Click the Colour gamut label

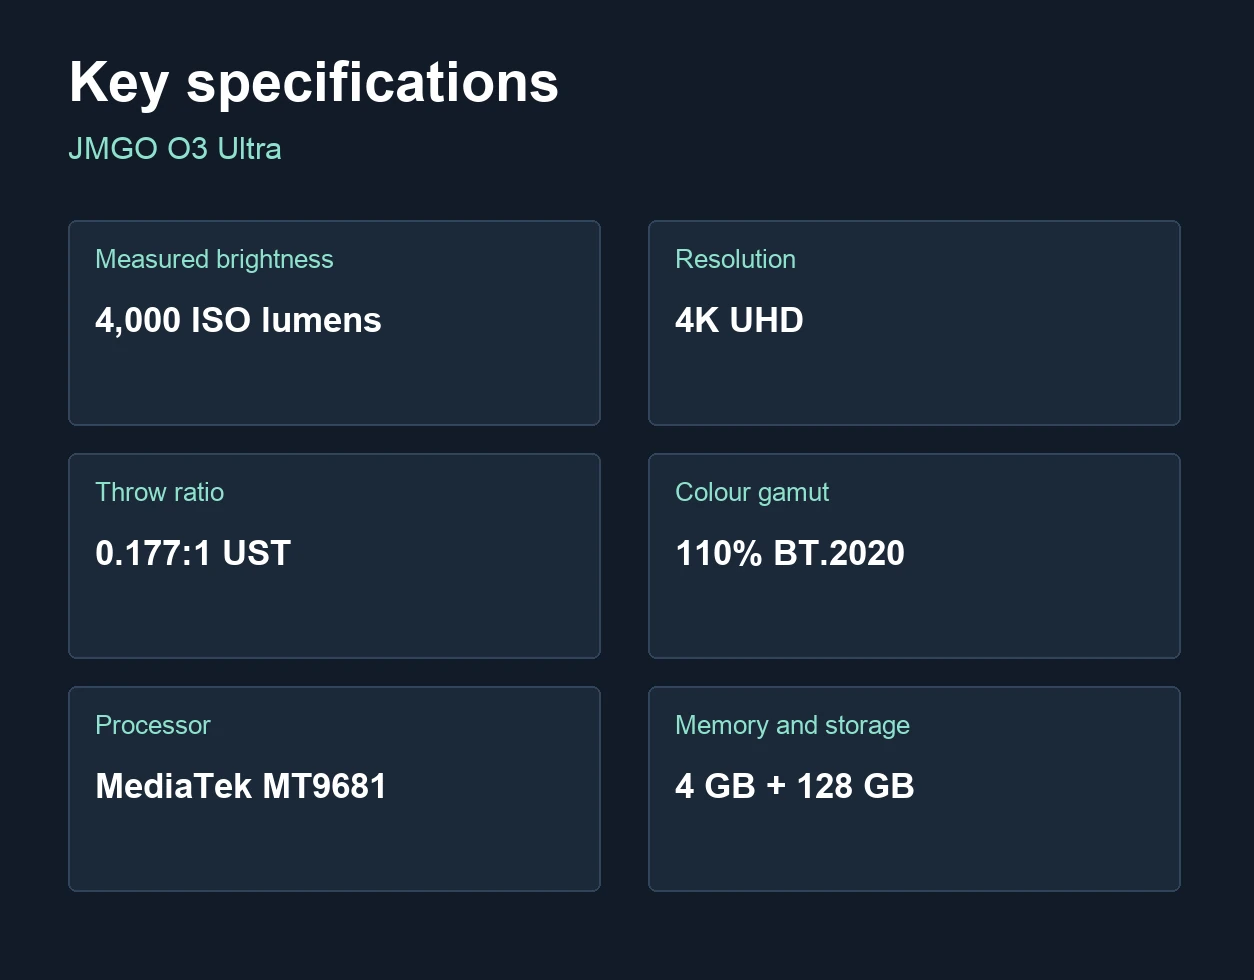(x=752, y=492)
